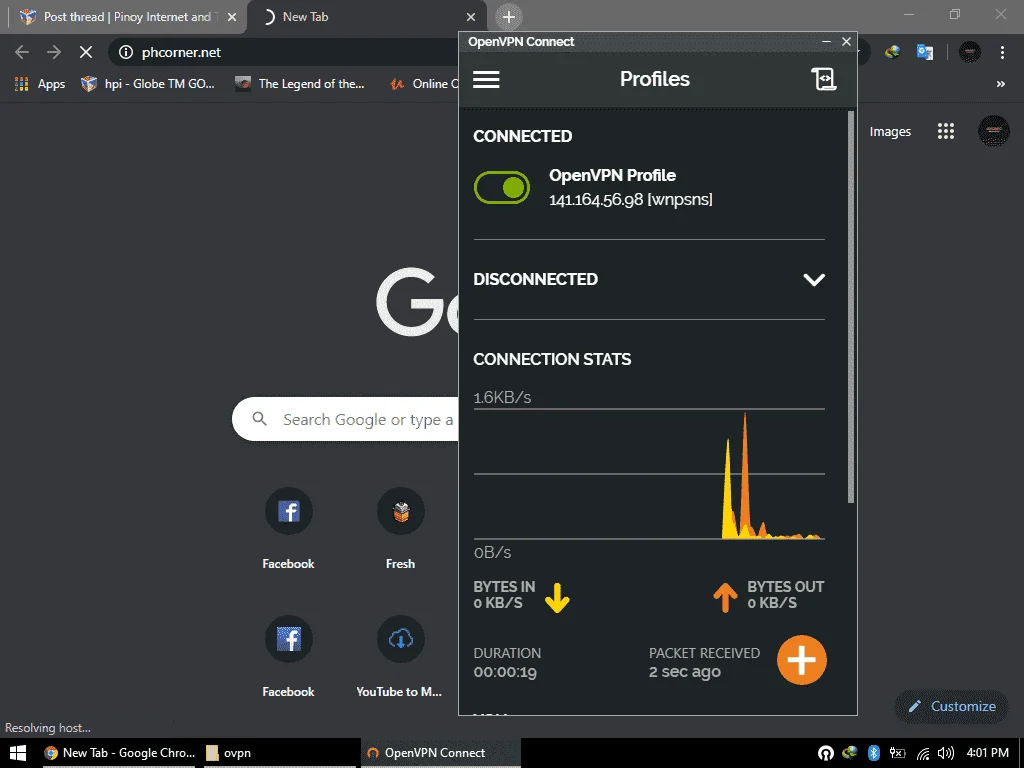This screenshot has height=768, width=1024.
Task: Open the Fresh shortcut tile
Action: pos(400,529)
